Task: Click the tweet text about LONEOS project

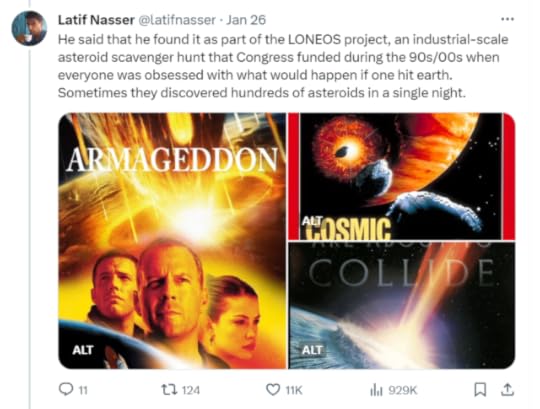Action: pyautogui.click(x=283, y=66)
